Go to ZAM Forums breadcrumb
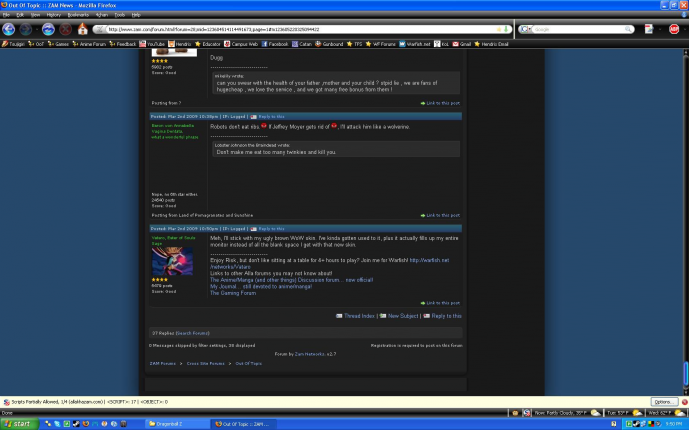This screenshot has width=689, height=430. [163, 364]
